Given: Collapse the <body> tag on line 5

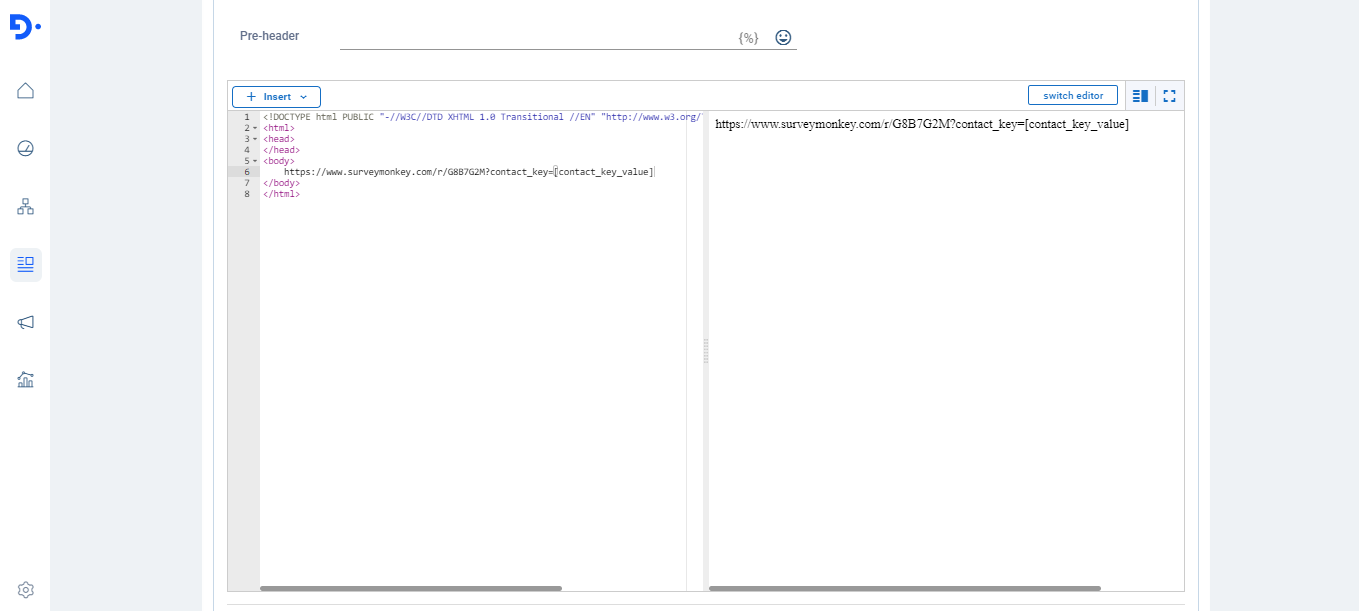Looking at the screenshot, I should (x=255, y=161).
